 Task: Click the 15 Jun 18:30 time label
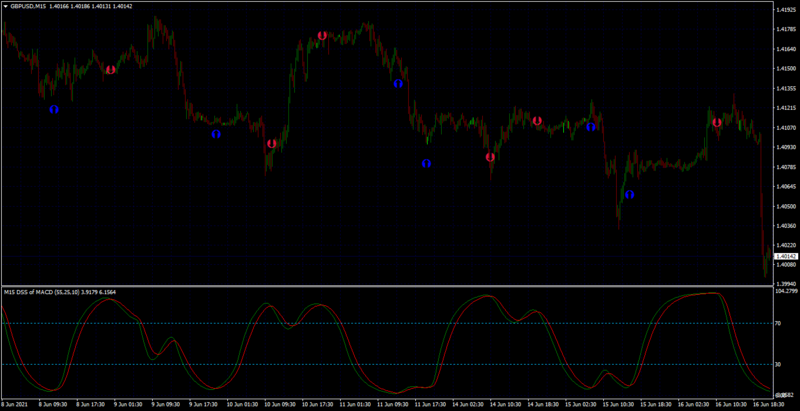click(654, 404)
